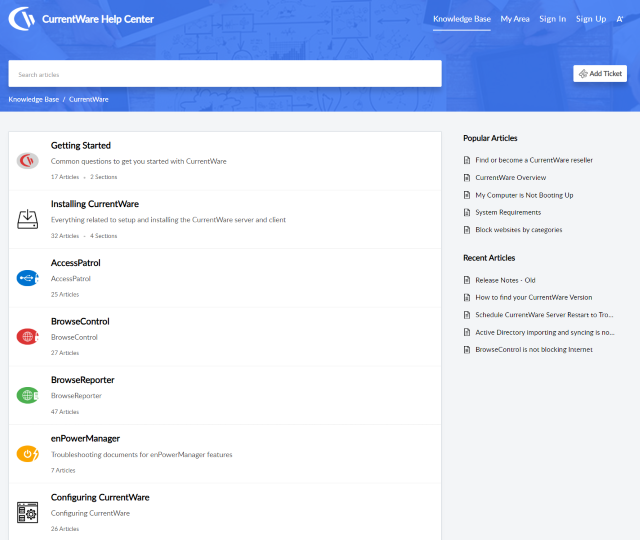
Task: Click the enPowerManager orange power icon
Action: coord(27,454)
